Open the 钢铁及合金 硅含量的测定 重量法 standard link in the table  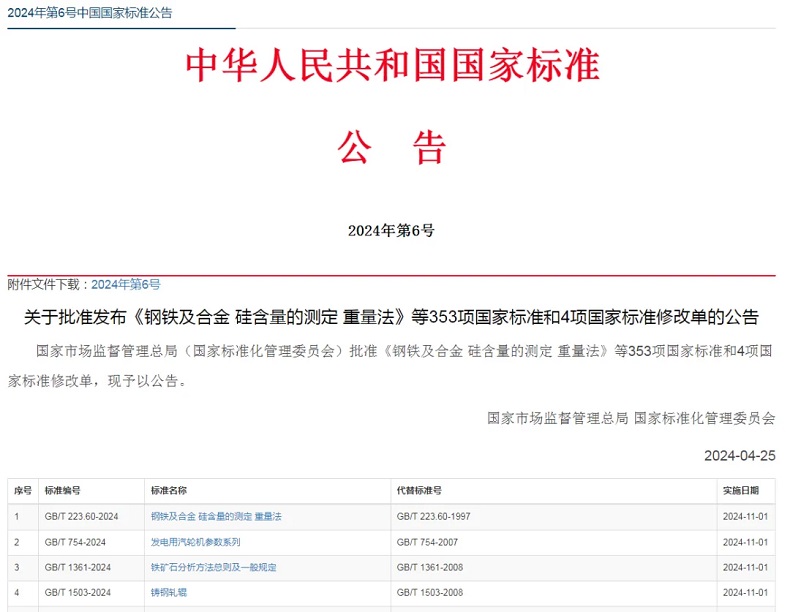216,517
